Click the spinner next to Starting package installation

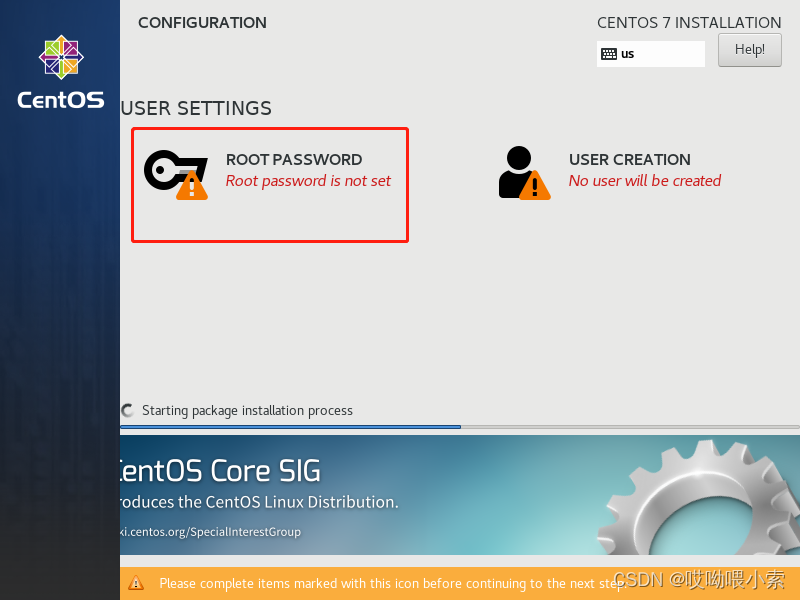(128, 410)
